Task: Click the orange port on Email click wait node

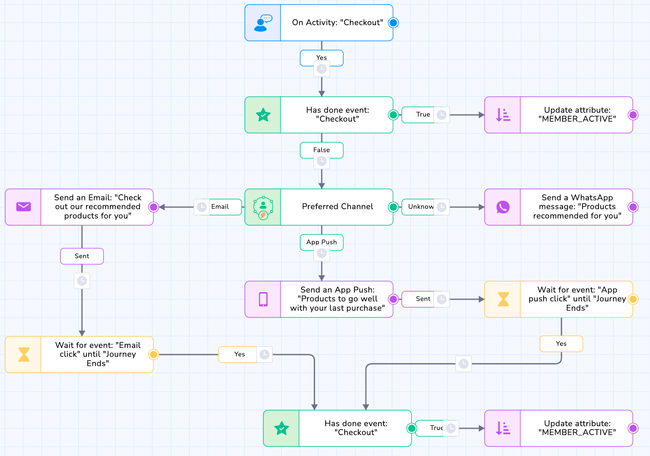Action: (153, 354)
